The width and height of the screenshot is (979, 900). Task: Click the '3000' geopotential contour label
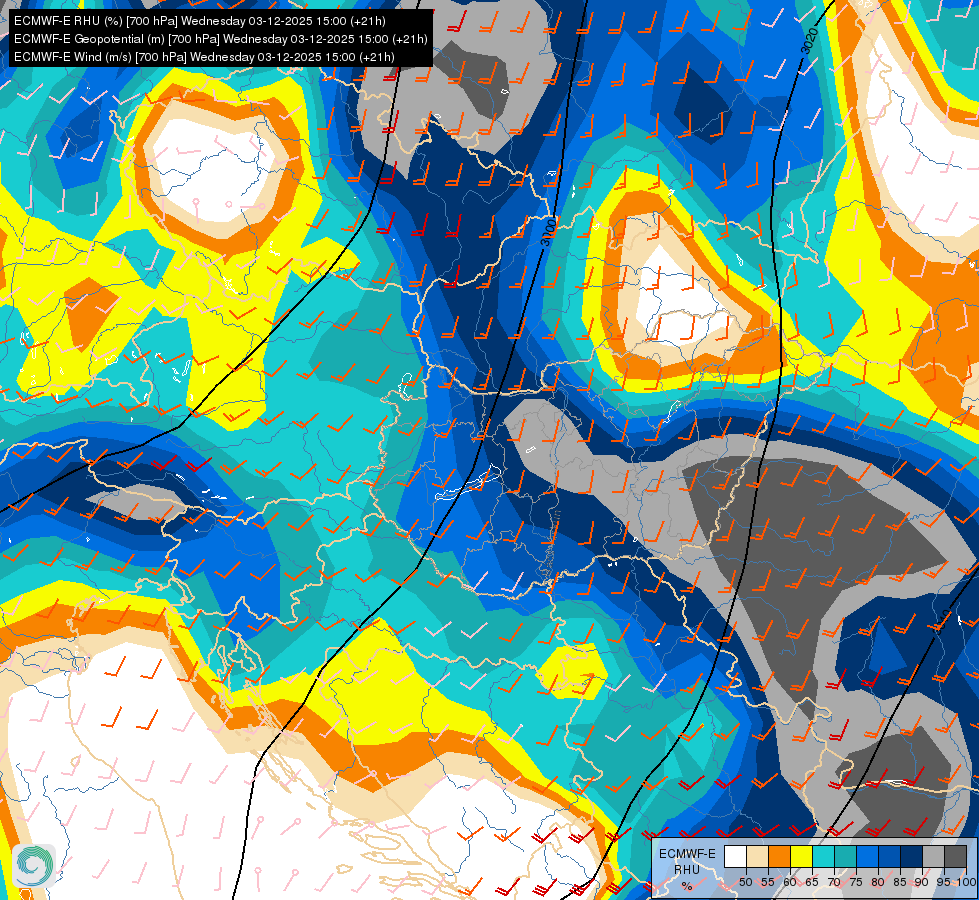[x=549, y=232]
